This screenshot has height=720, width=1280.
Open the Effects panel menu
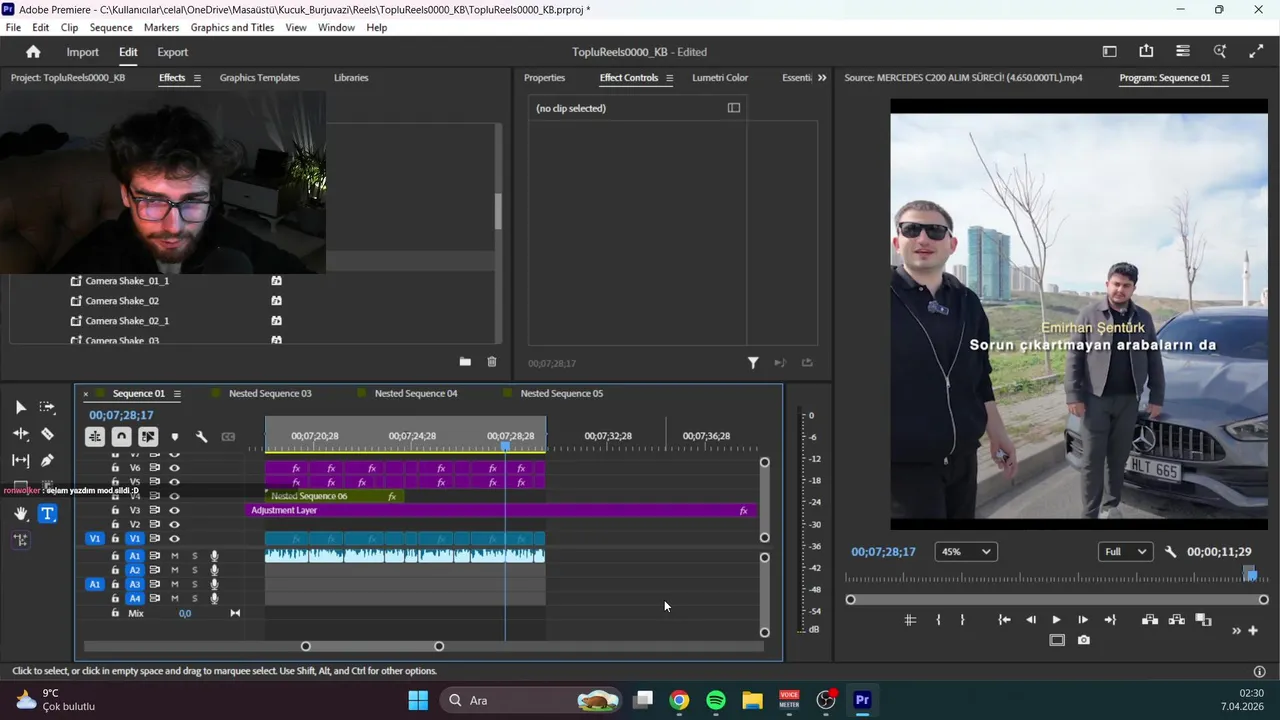197,78
